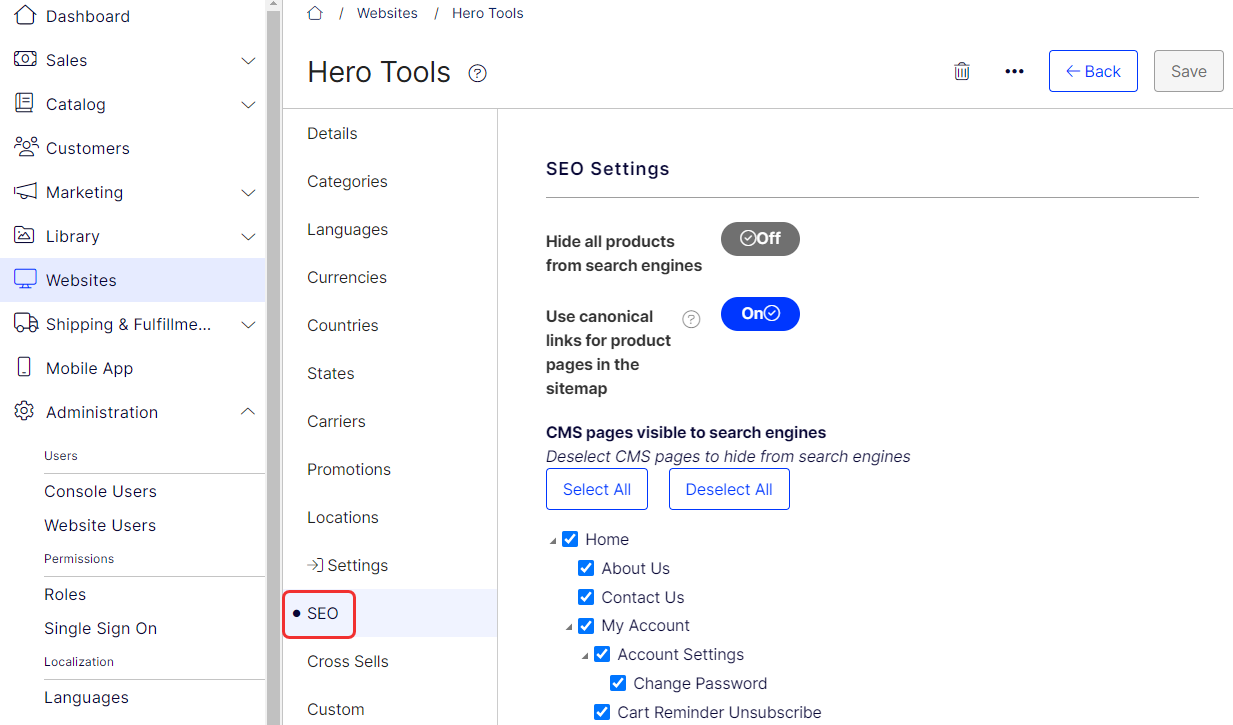Viewport: 1233px width, 725px height.
Task: Expand the Sales menu chevron
Action: pyautogui.click(x=249, y=60)
